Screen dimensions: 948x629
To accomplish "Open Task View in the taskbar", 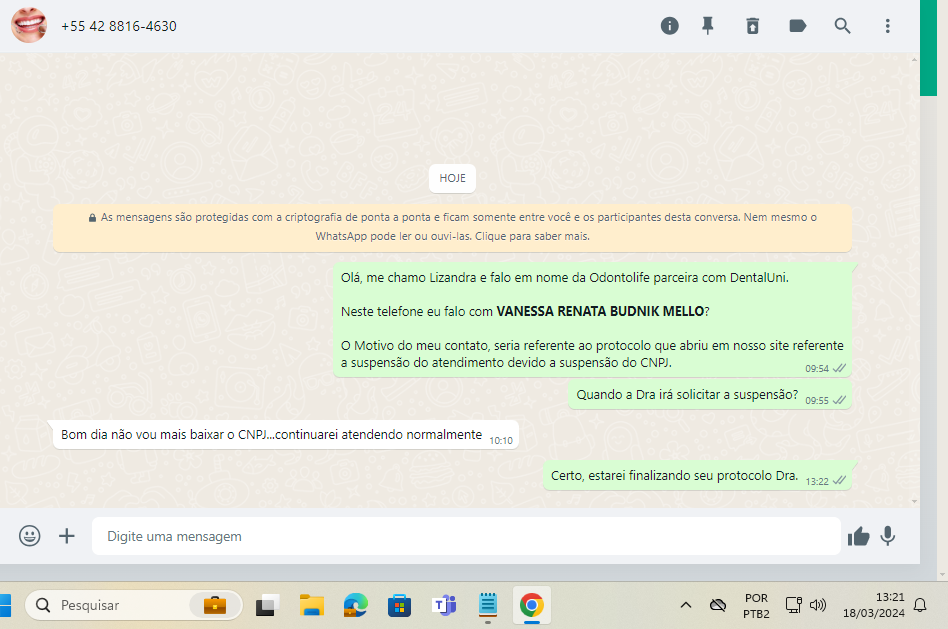I will [267, 605].
